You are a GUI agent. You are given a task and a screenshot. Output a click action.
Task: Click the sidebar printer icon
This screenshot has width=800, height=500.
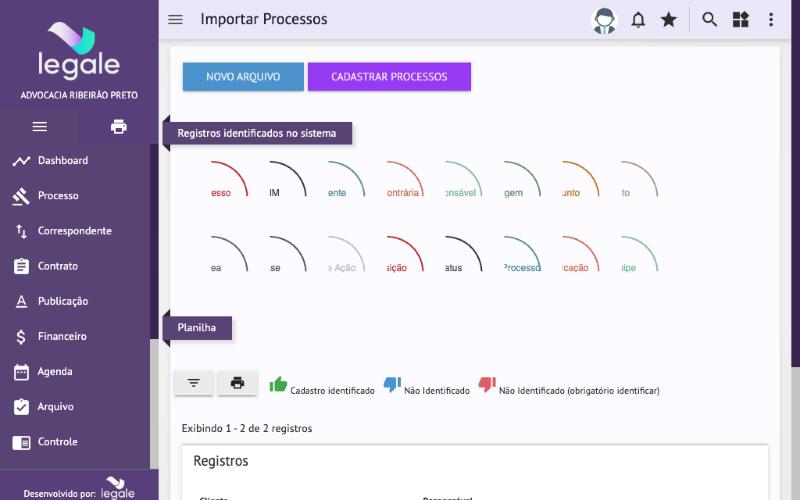pos(119,127)
